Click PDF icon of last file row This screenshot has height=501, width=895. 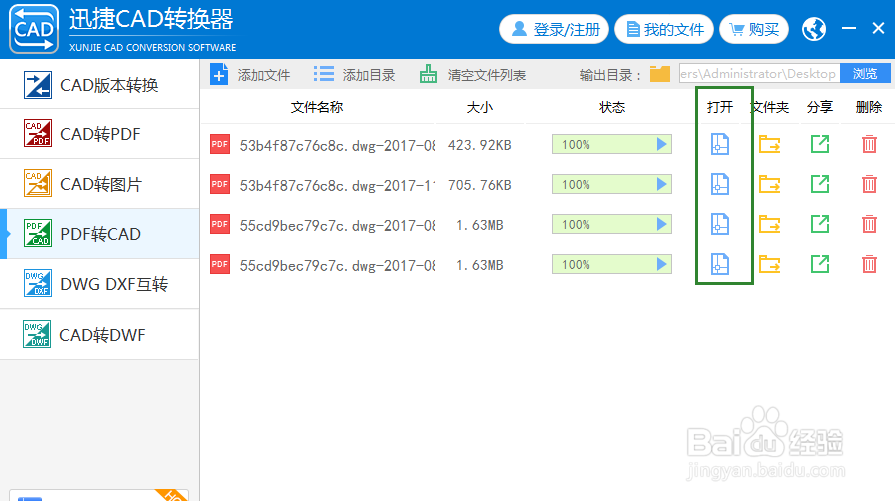(220, 264)
